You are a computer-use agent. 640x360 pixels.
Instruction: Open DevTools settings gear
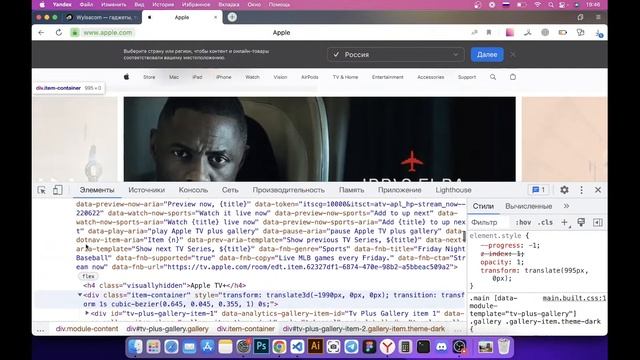click(x=564, y=190)
